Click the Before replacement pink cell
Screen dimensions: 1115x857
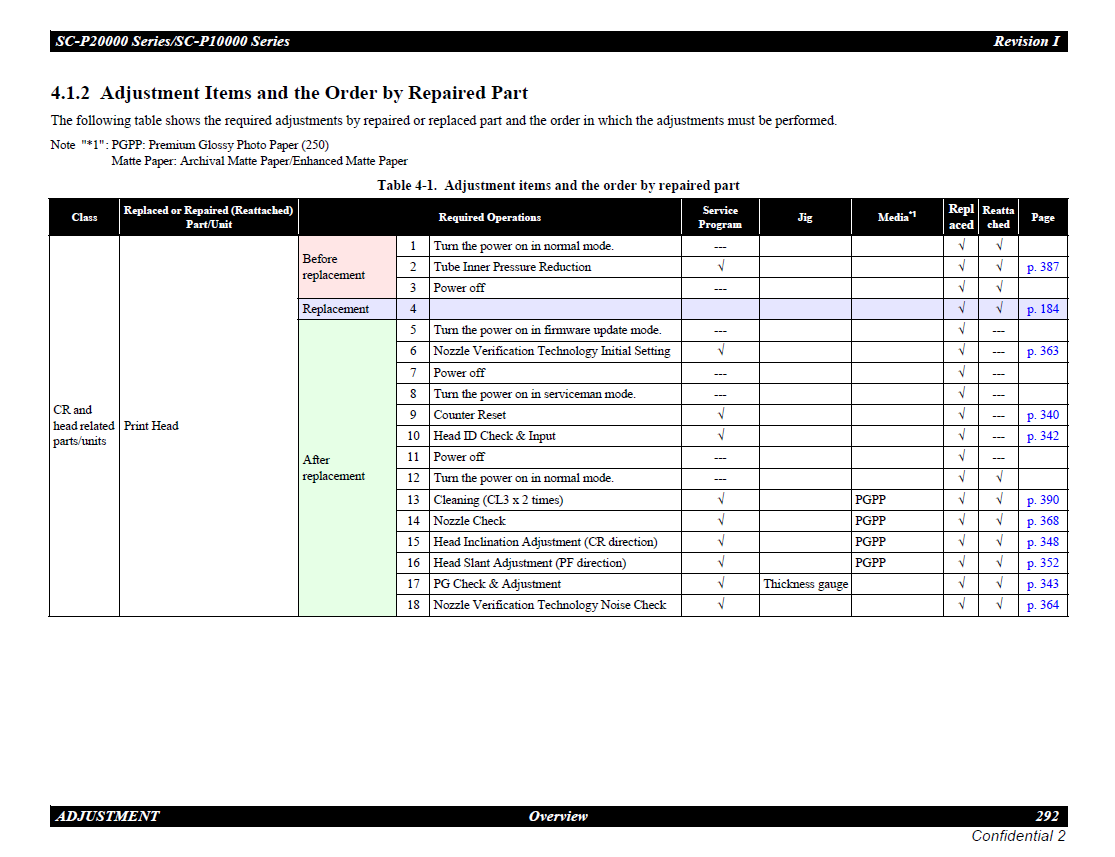click(x=334, y=267)
